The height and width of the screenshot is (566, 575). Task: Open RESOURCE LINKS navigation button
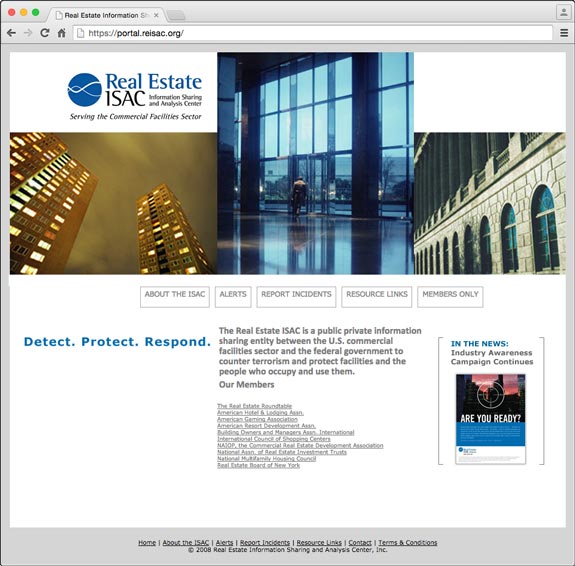pyautogui.click(x=377, y=296)
